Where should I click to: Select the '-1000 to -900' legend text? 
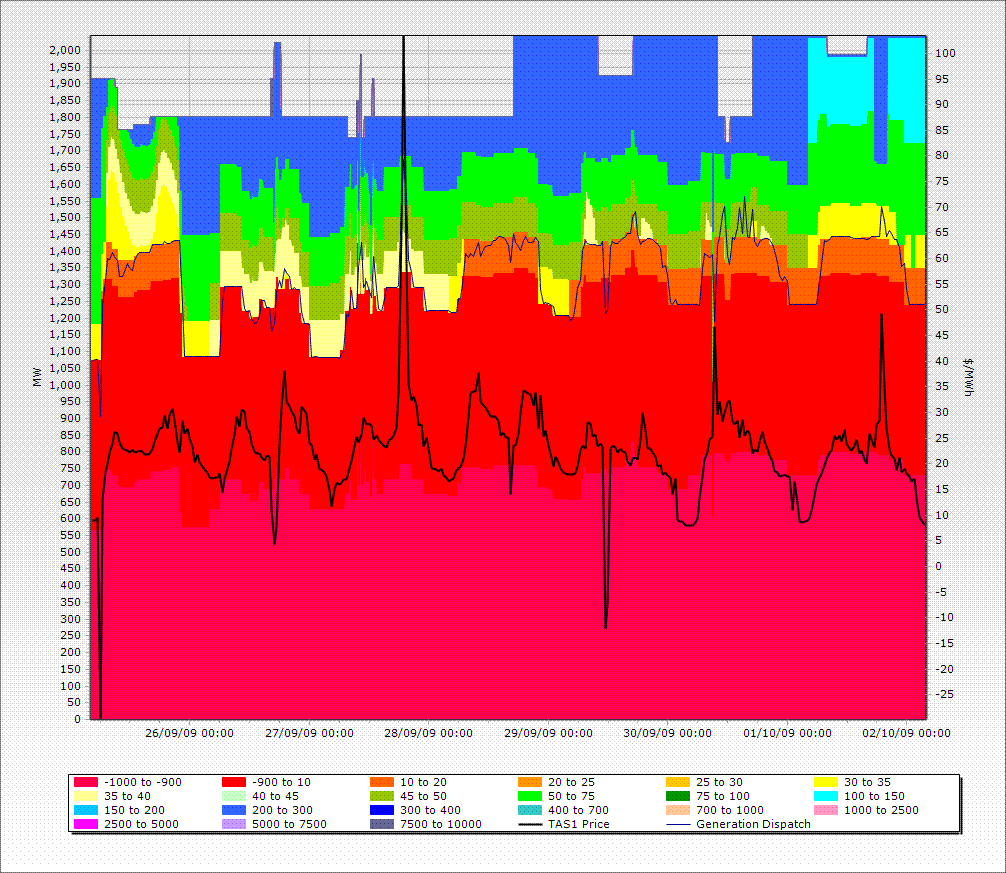click(142, 782)
